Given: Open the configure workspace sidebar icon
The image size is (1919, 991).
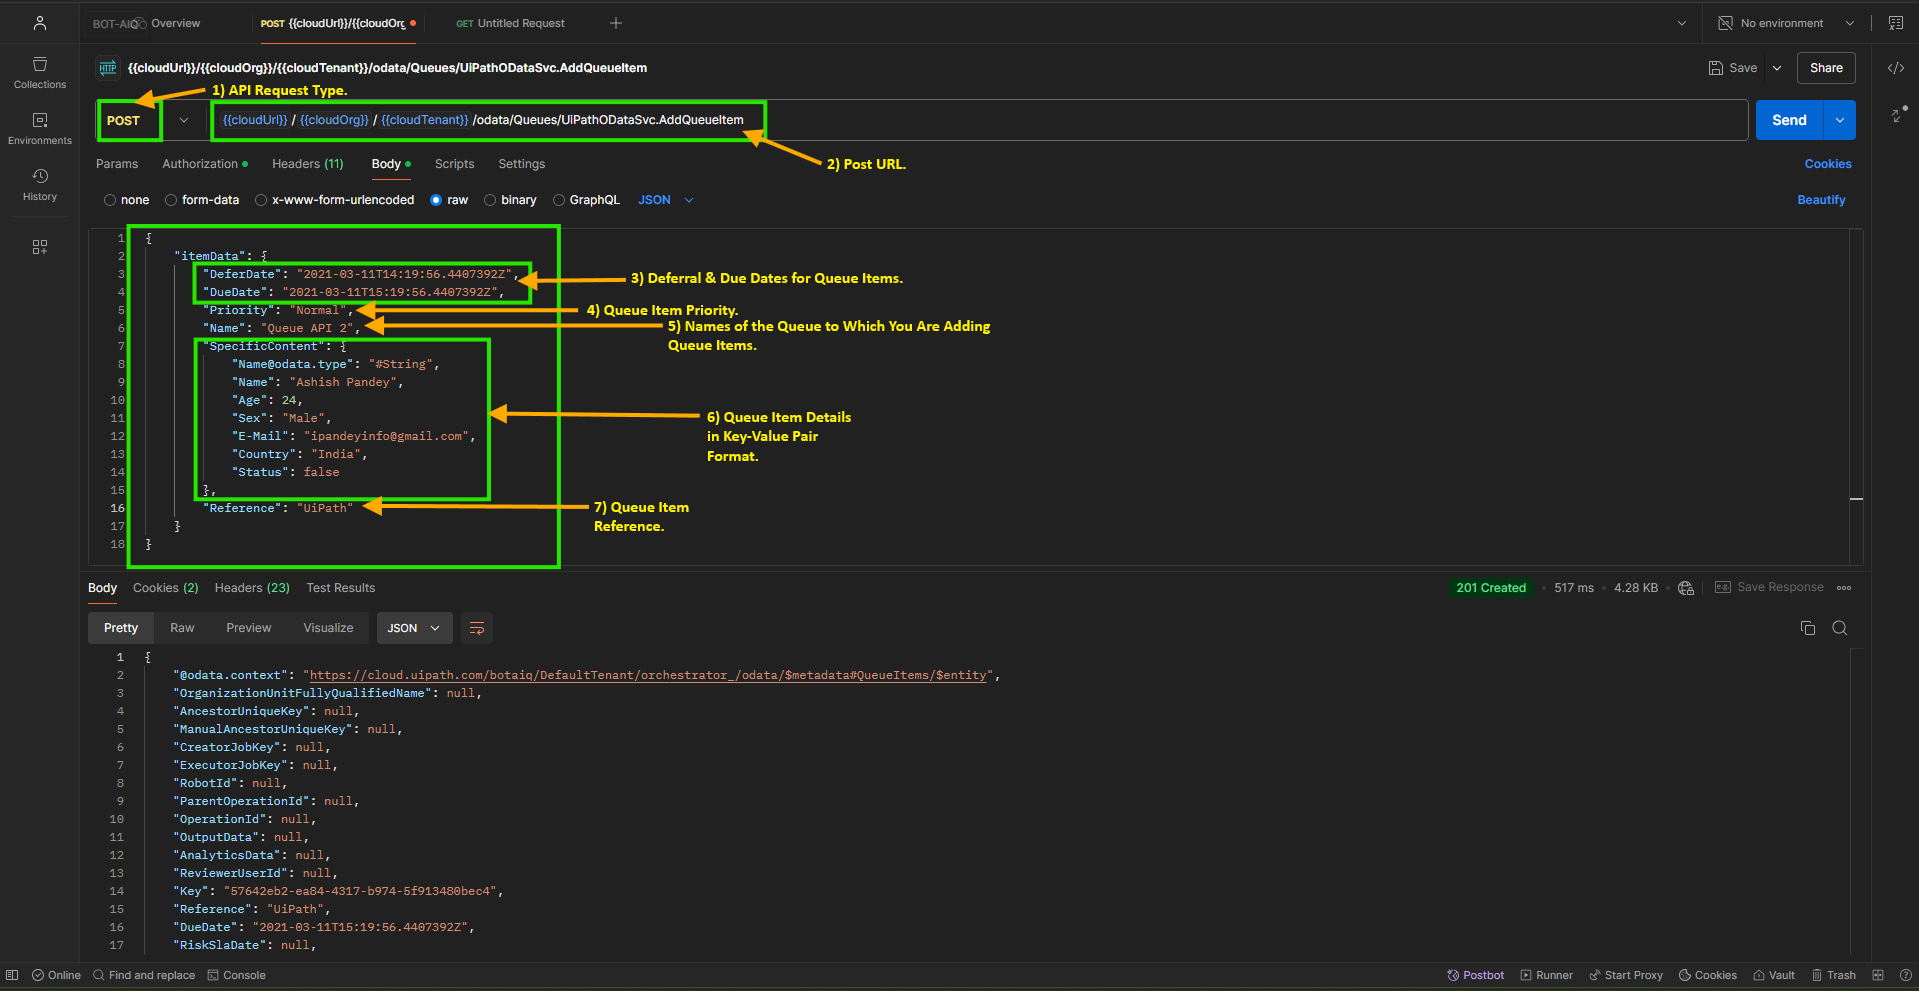Looking at the screenshot, I should (40, 247).
